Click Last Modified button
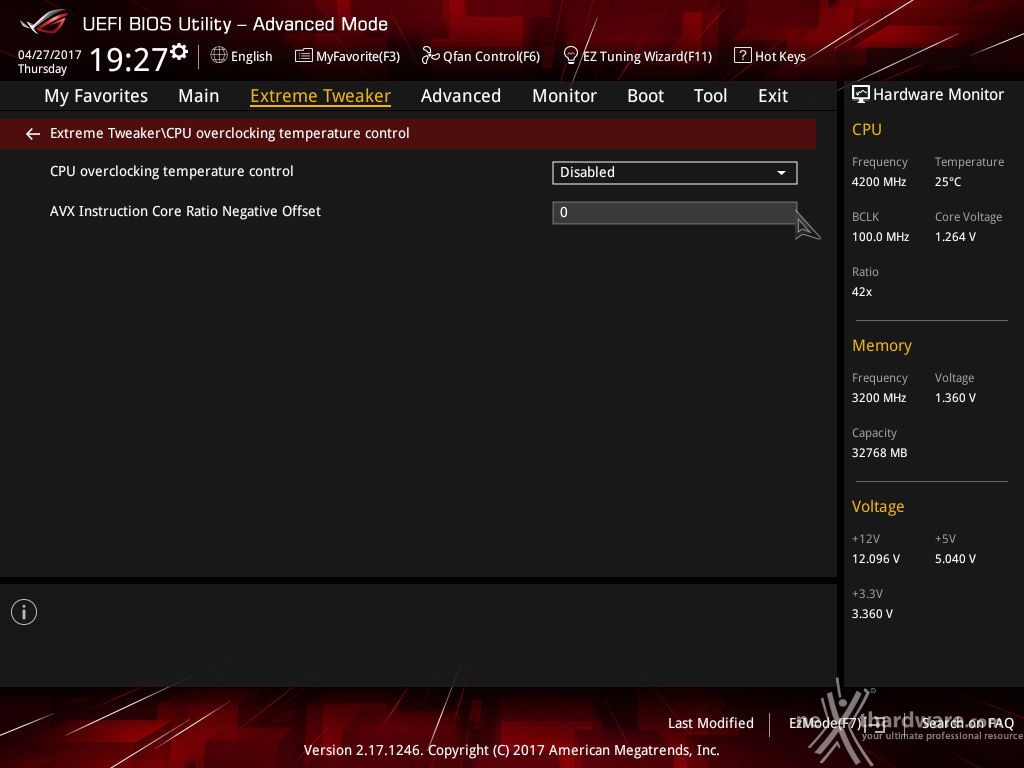 tap(711, 723)
